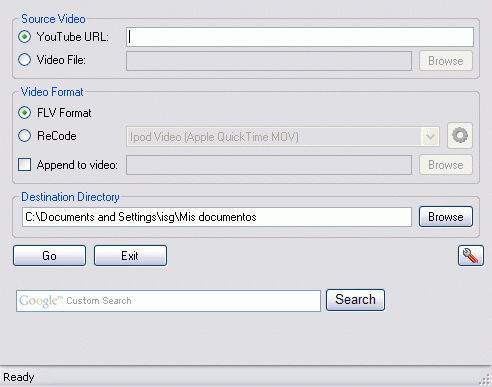Click the window resize grip in status bar

pyautogui.click(x=485, y=380)
